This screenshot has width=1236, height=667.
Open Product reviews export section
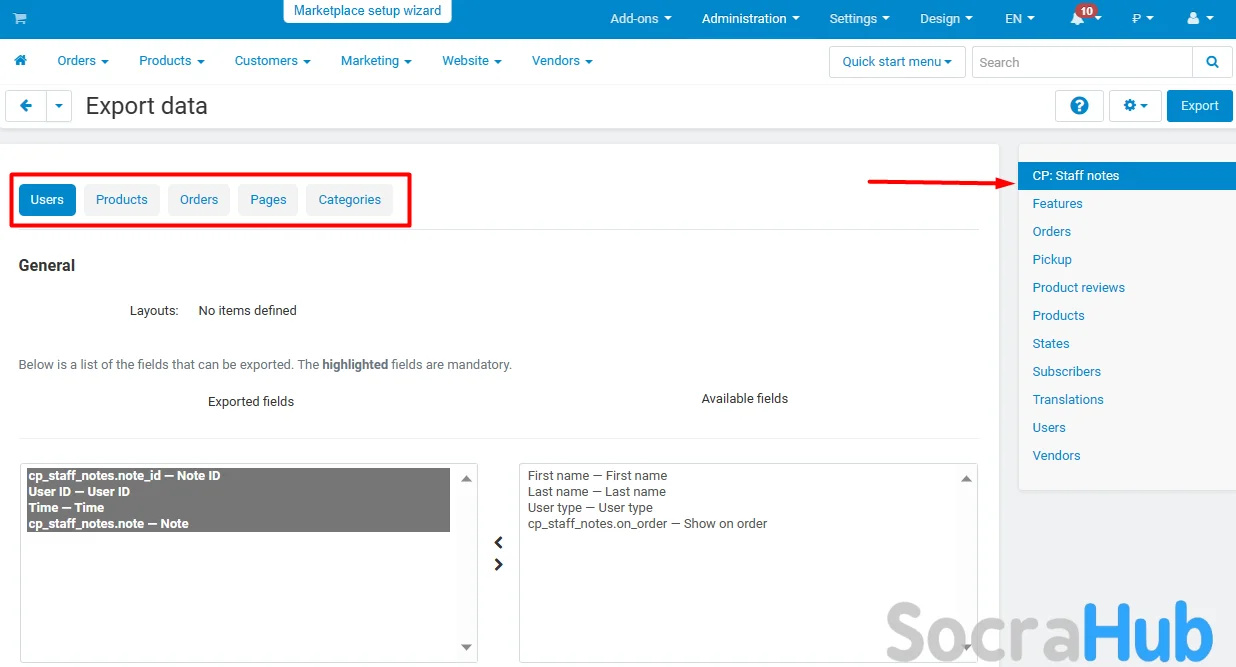click(1078, 288)
